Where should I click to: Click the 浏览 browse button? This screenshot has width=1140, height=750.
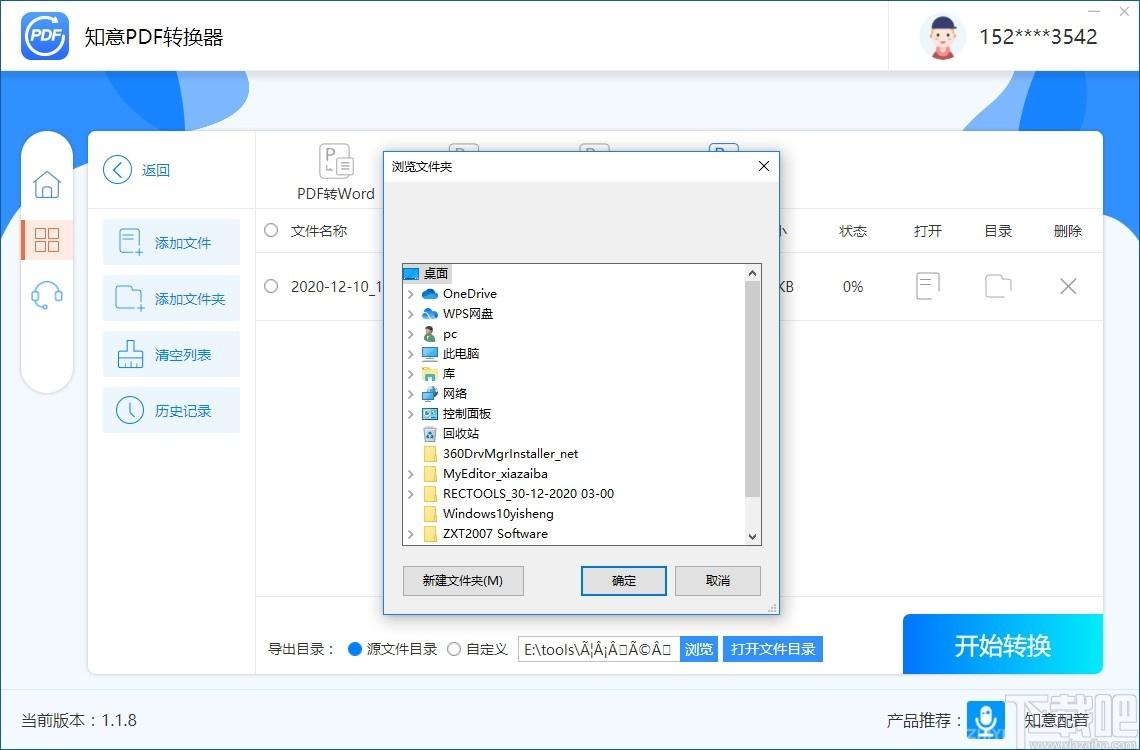[x=699, y=649]
